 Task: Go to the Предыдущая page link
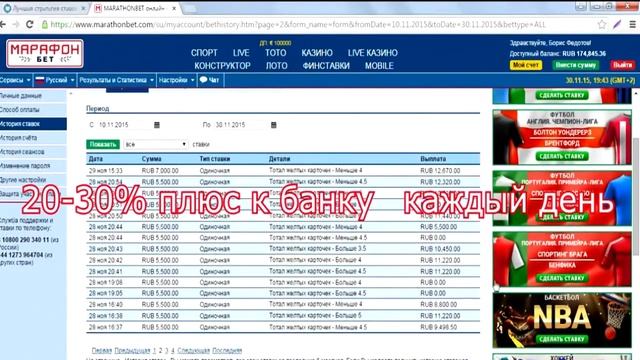click(132, 351)
